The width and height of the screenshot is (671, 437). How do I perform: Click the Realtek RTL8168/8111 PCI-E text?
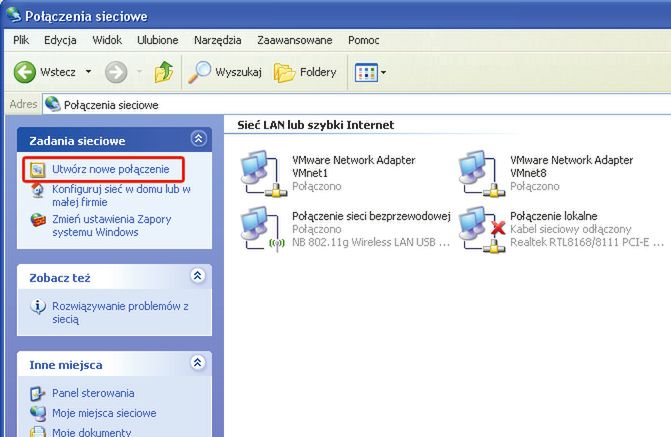[586, 242]
